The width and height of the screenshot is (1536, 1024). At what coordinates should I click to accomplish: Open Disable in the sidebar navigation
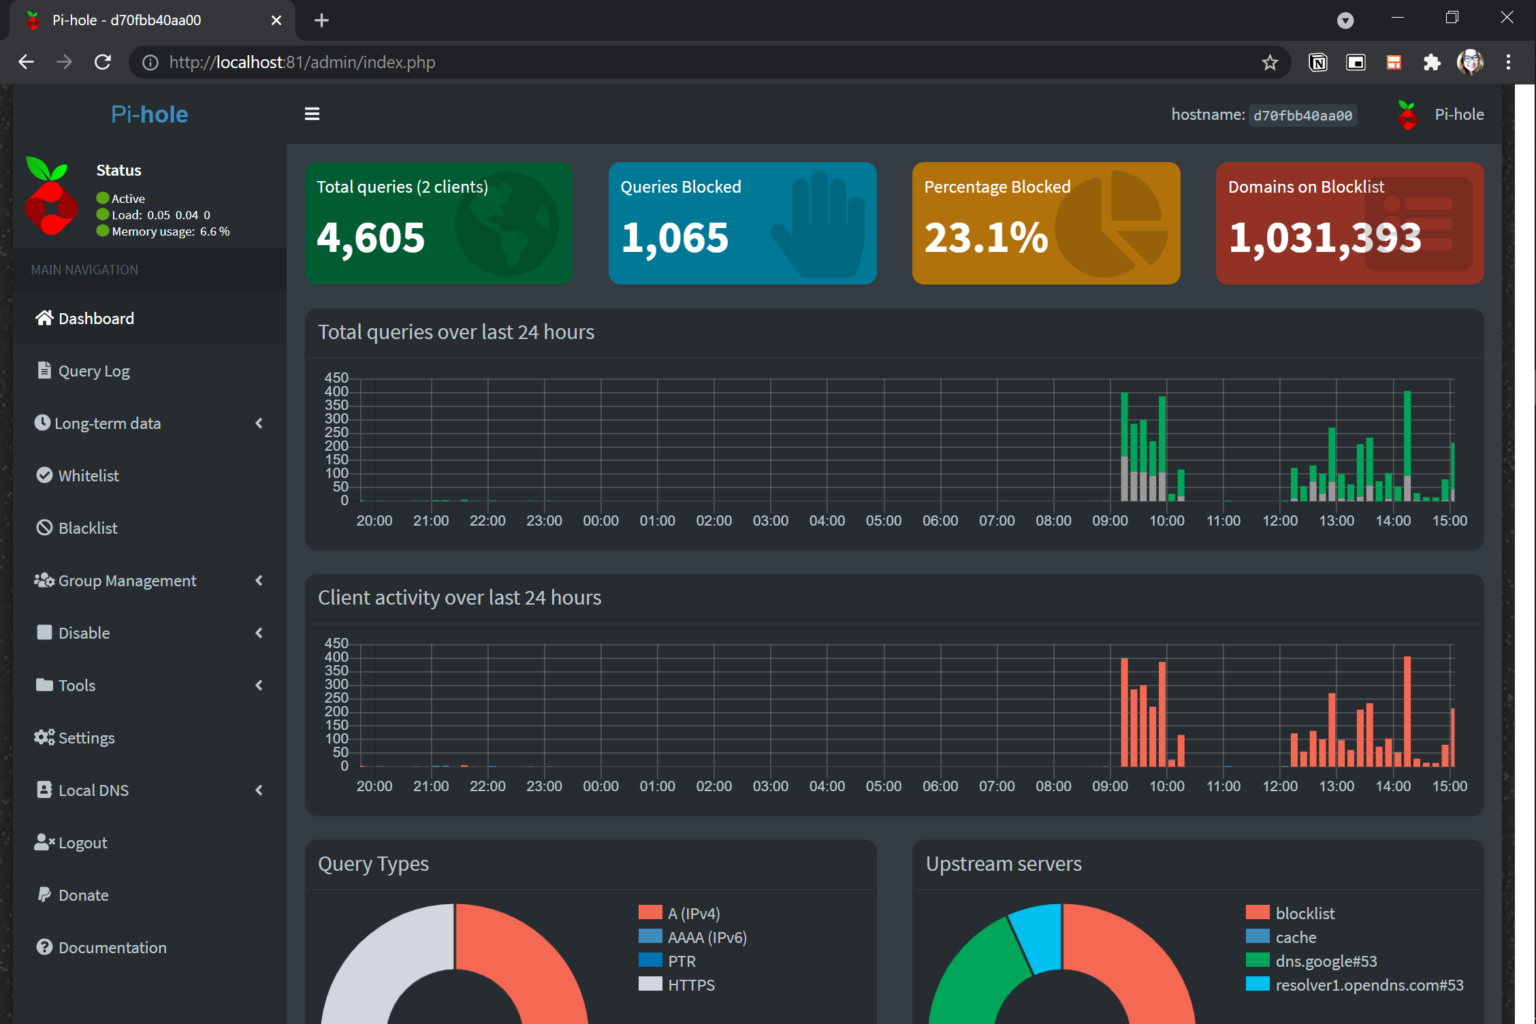point(82,632)
